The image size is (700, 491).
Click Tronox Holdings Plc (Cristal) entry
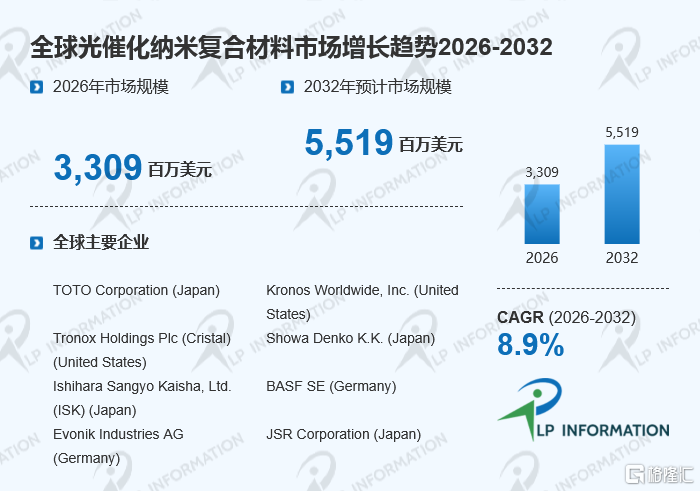click(142, 350)
